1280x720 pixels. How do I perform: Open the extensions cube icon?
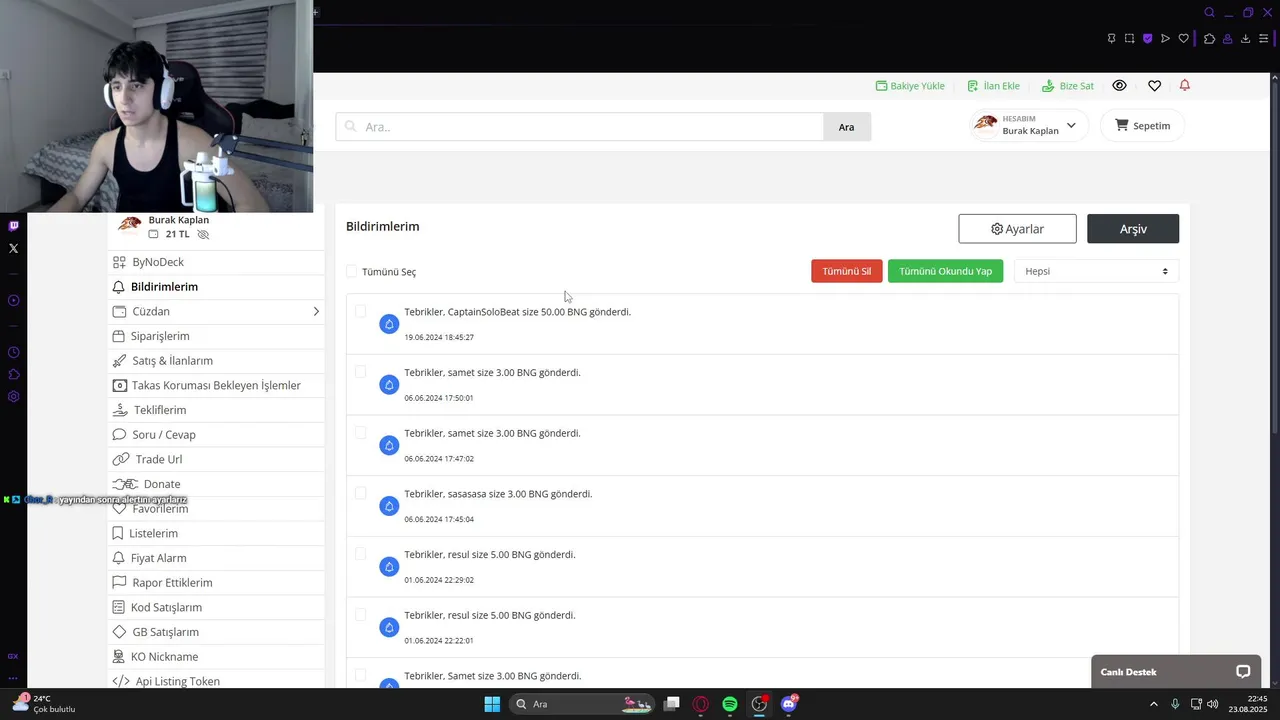pos(1209,39)
